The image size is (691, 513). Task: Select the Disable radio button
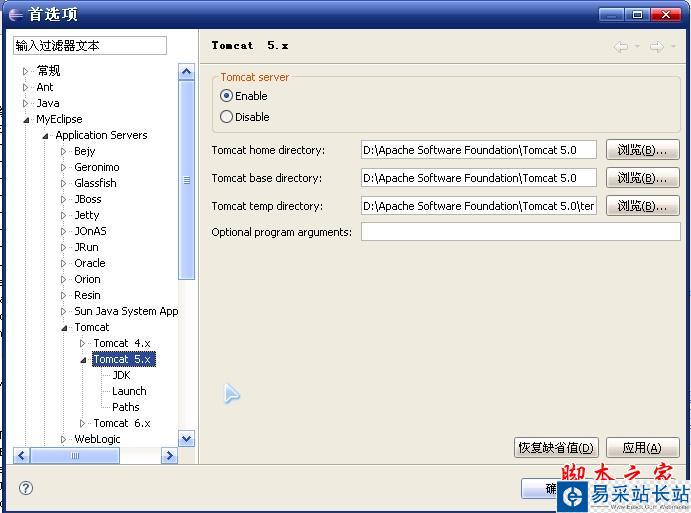[x=227, y=117]
